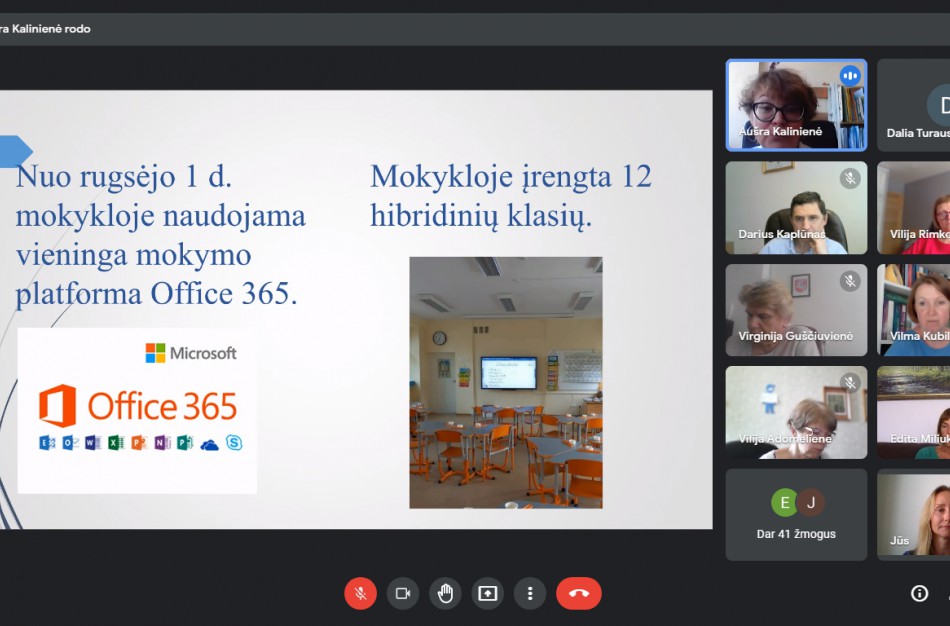Click the present screen icon
The height and width of the screenshot is (626, 950).
click(487, 593)
